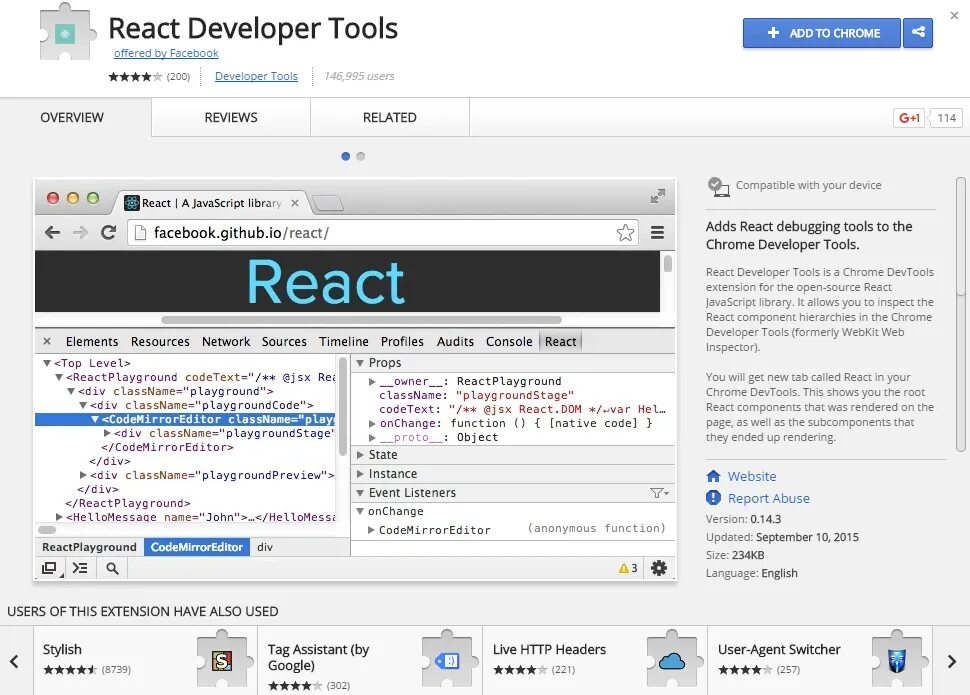
Task: Click the fullscreen expand arrows icon
Action: click(658, 196)
